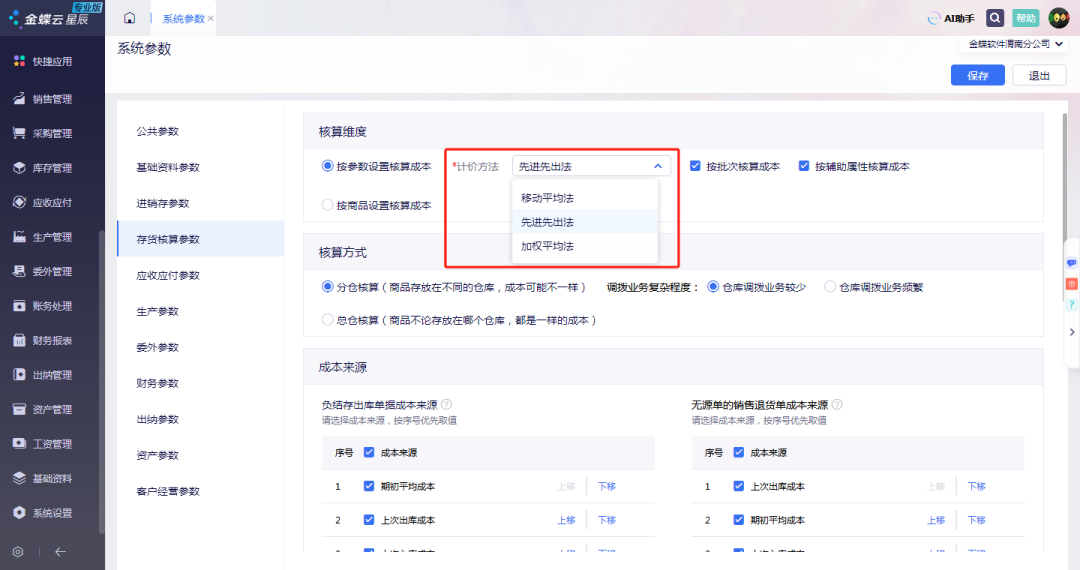Click the 保存 button

[x=977, y=76]
